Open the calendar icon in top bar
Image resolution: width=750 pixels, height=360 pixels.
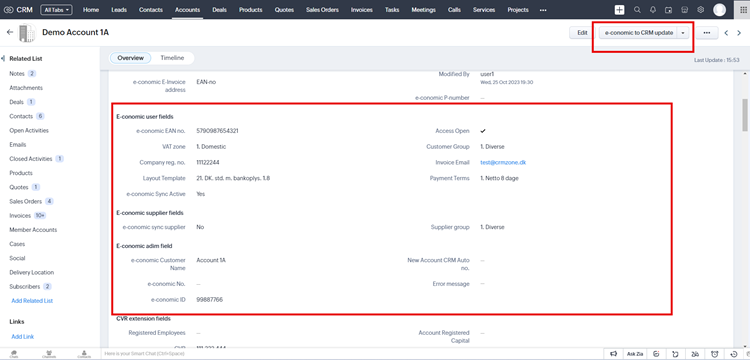(x=669, y=10)
